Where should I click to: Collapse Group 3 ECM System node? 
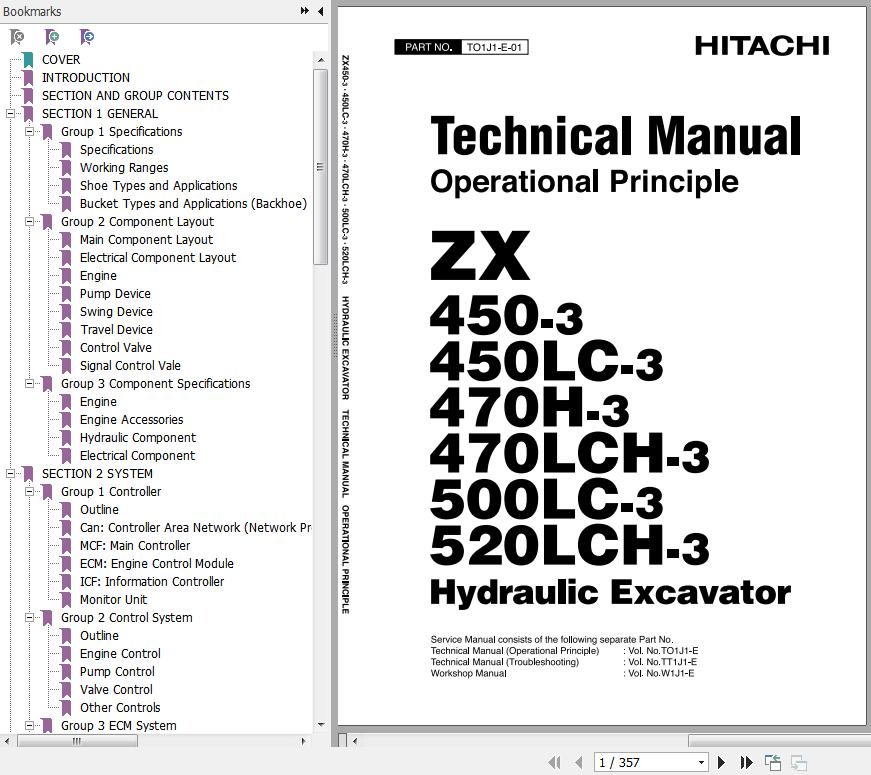coord(29,726)
